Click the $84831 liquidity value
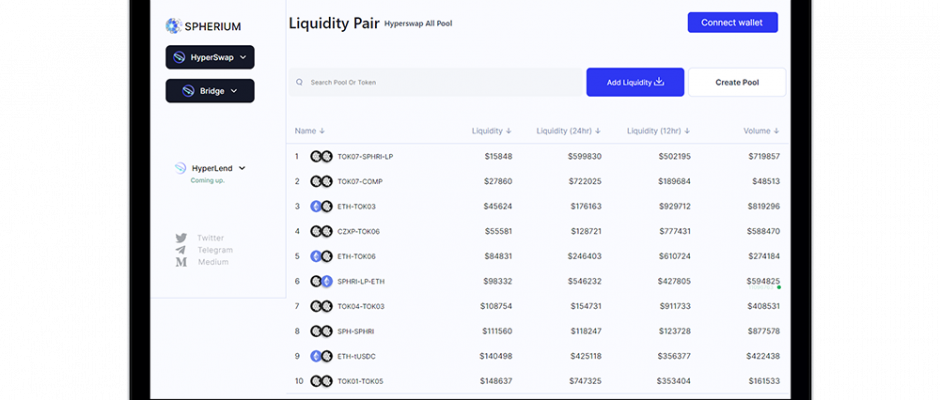Viewport: 940px width, 400px height. point(498,256)
